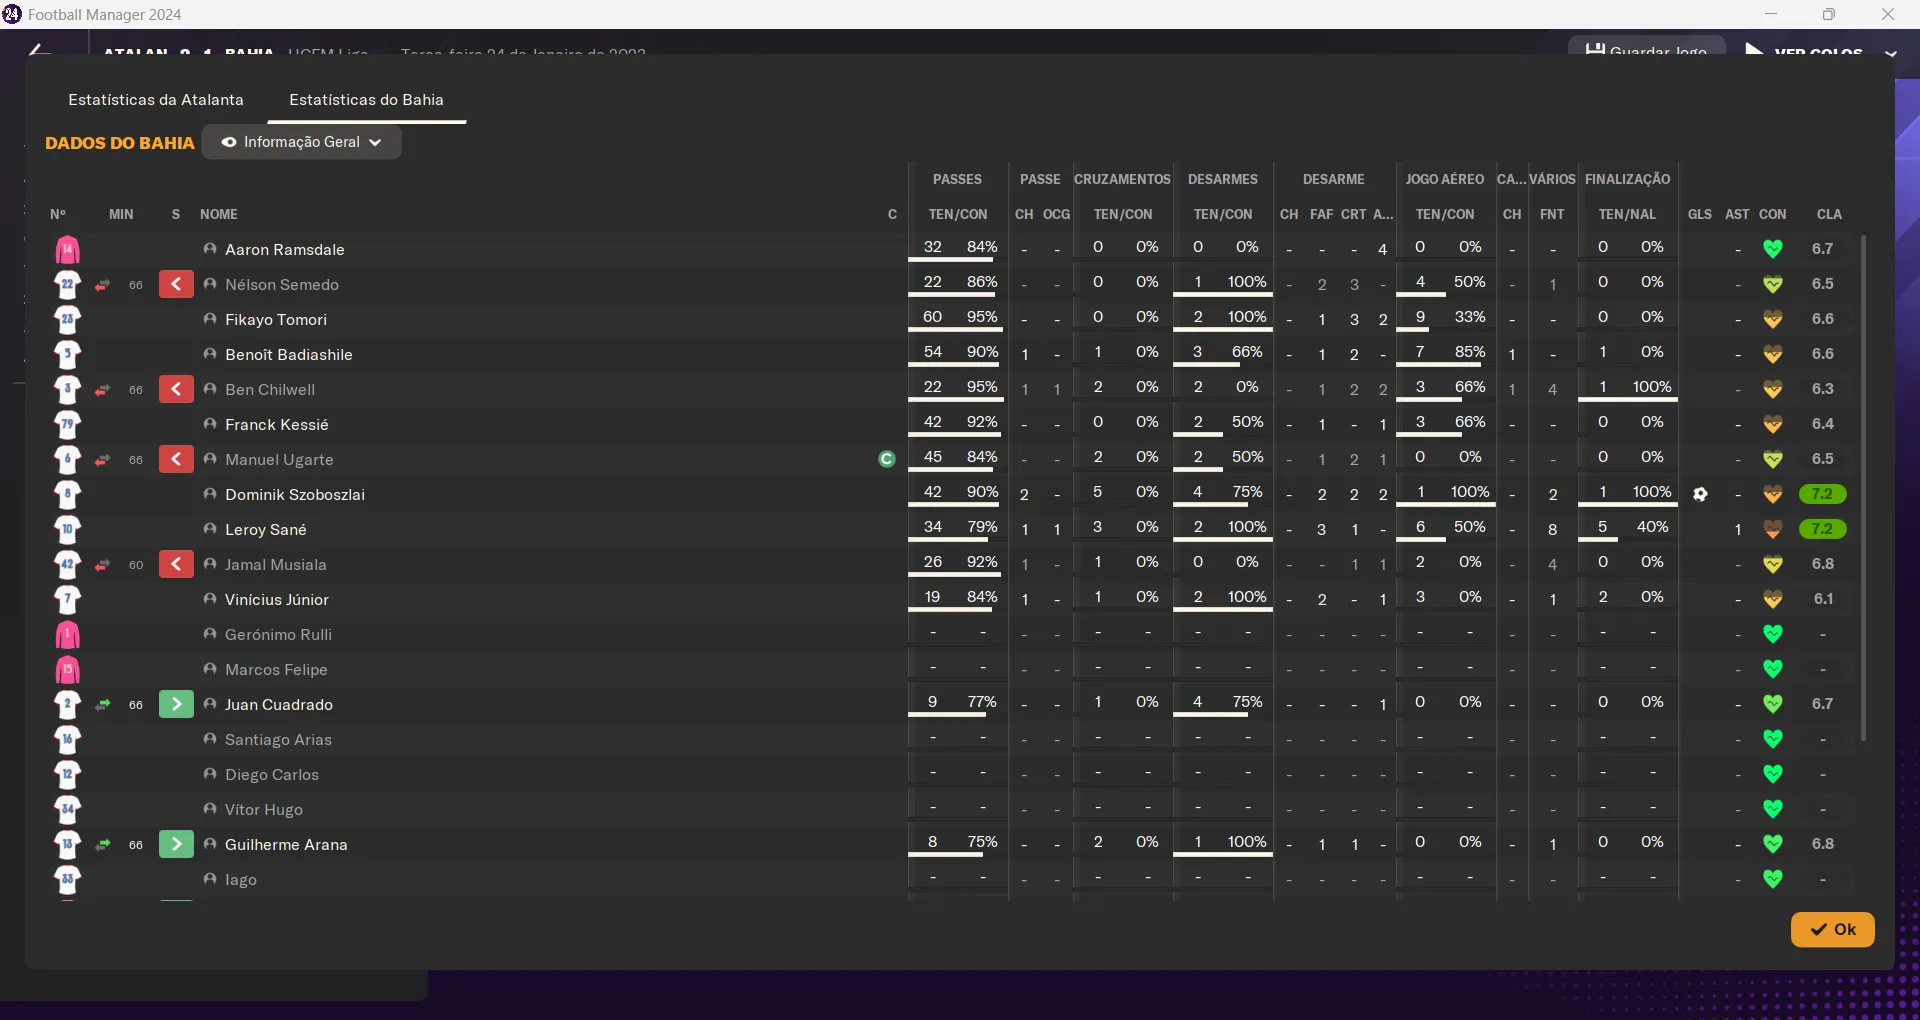Open the Informação Geral view dropdown
Image resolution: width=1920 pixels, height=1020 pixels.
click(x=302, y=142)
